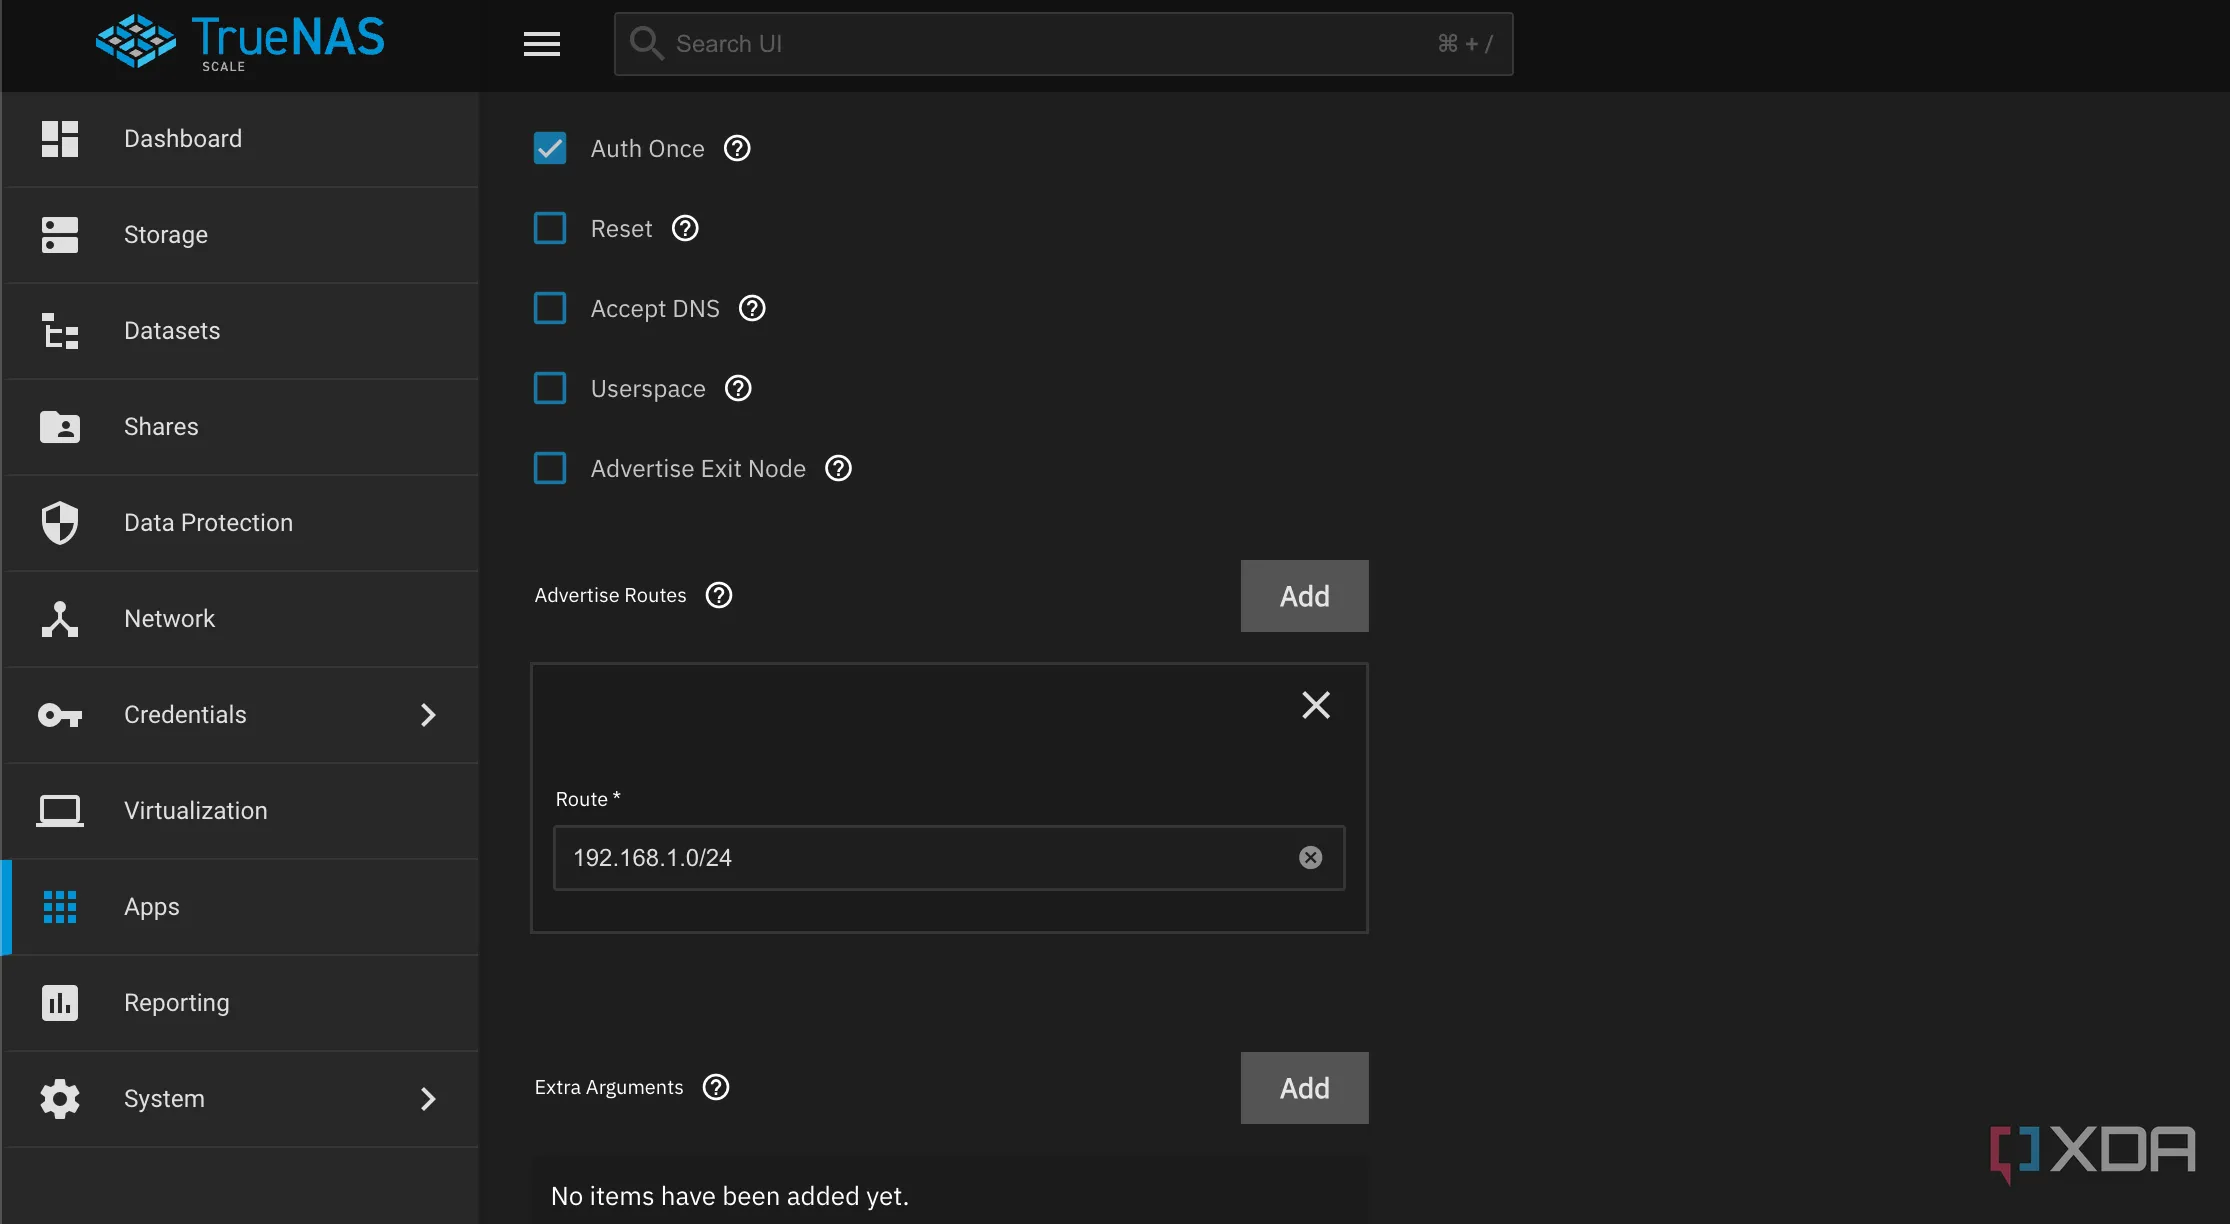The image size is (2230, 1224).
Task: Navigate to Shares
Action: click(240, 427)
